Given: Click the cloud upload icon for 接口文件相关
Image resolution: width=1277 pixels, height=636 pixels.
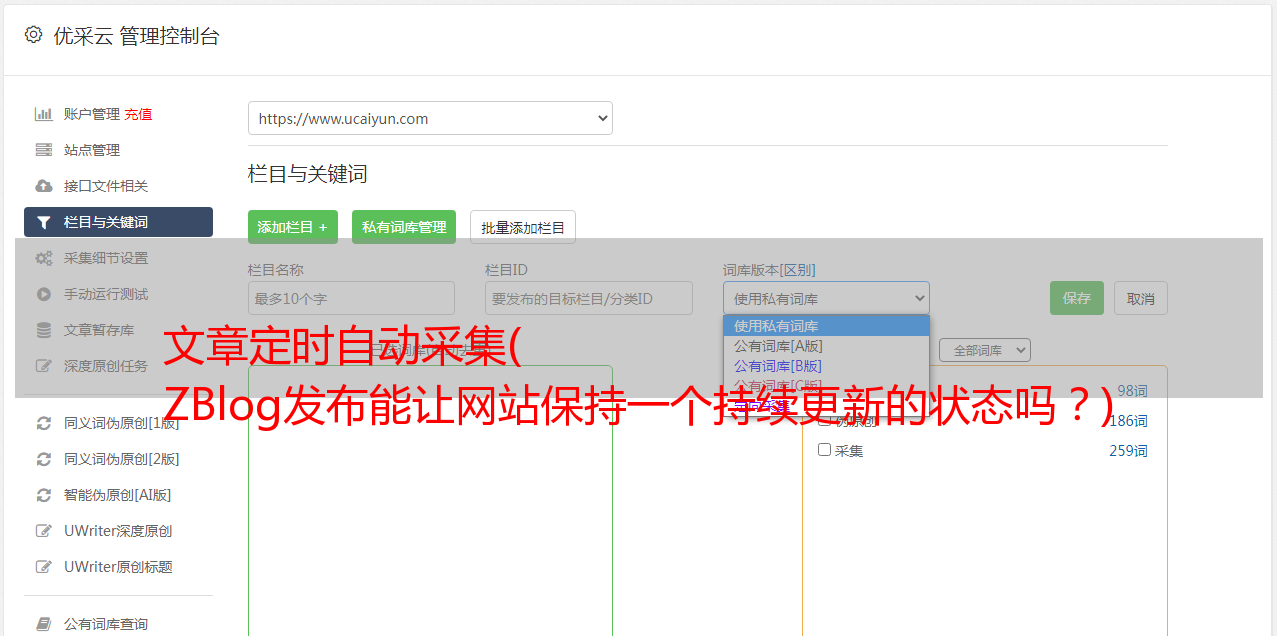Looking at the screenshot, I should pos(43,186).
